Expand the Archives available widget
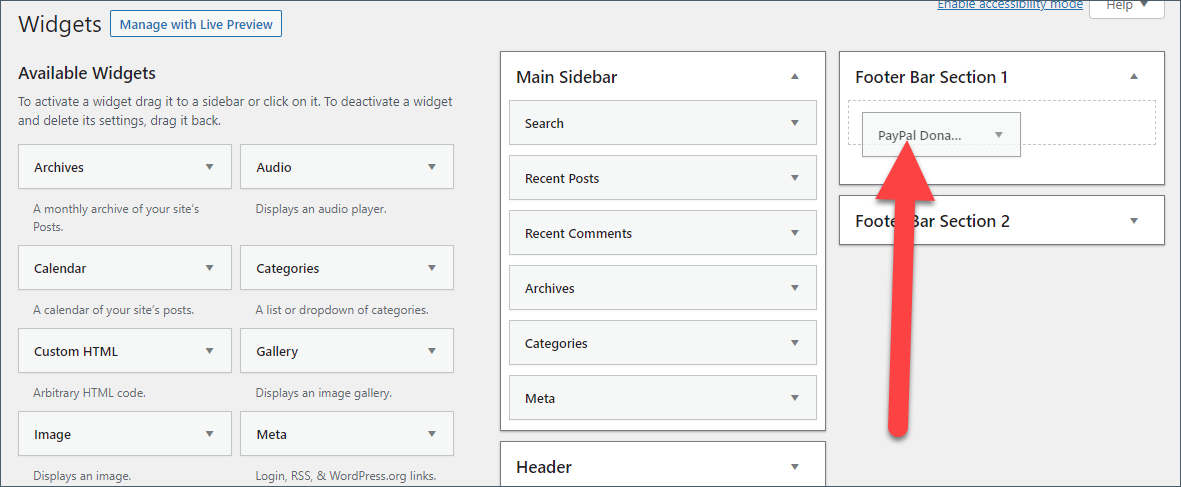 point(209,167)
